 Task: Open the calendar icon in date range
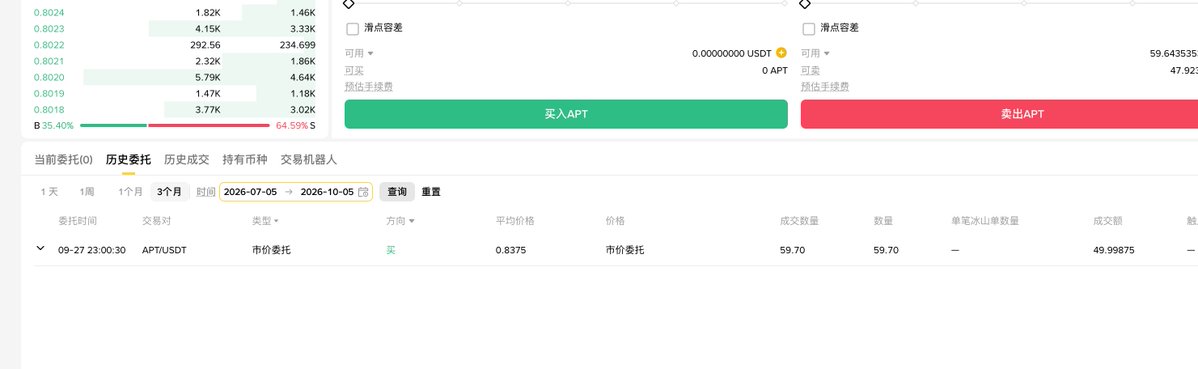pyautogui.click(x=364, y=192)
